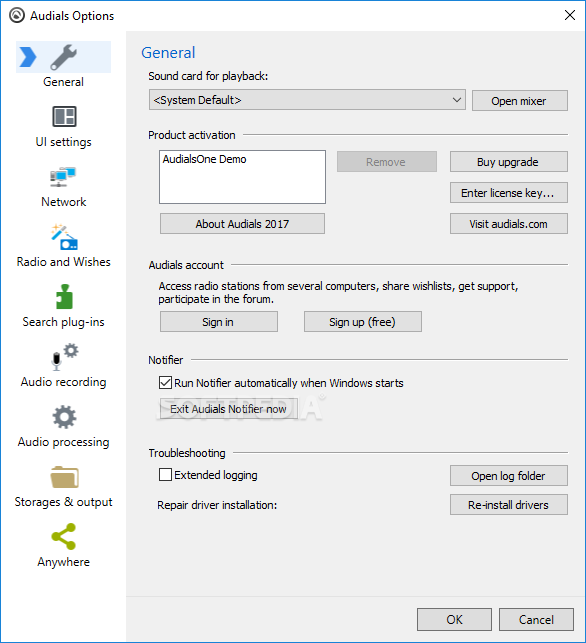Image resolution: width=586 pixels, height=643 pixels.
Task: Open Radio and Wishes icon
Action: 64,237
